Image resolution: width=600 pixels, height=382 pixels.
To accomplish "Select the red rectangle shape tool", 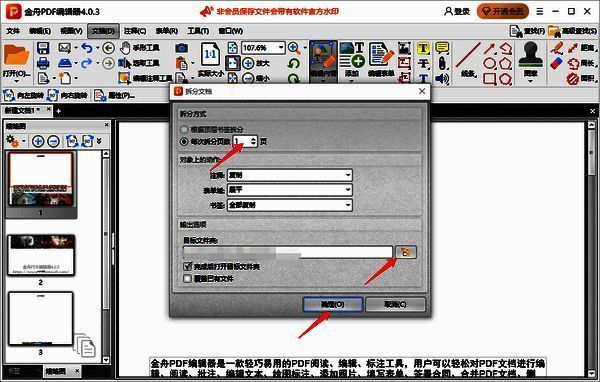I will click(x=489, y=79).
